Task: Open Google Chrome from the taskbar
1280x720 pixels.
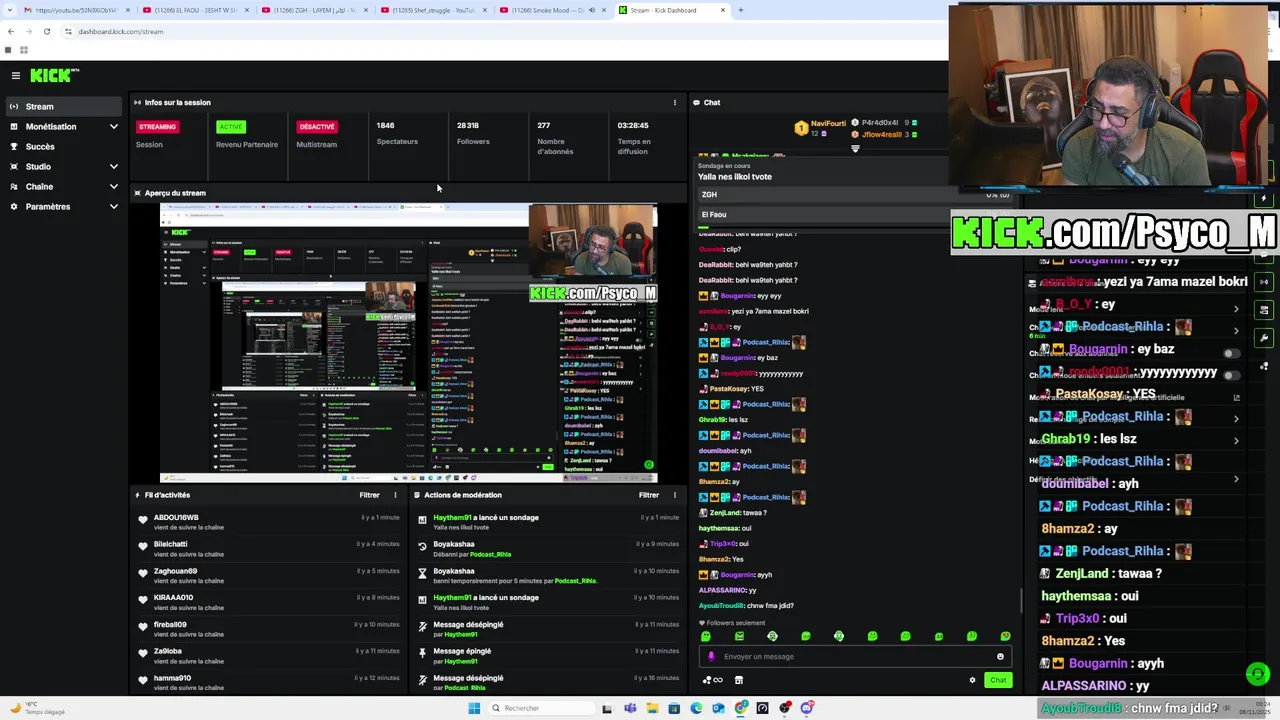Action: click(x=741, y=708)
